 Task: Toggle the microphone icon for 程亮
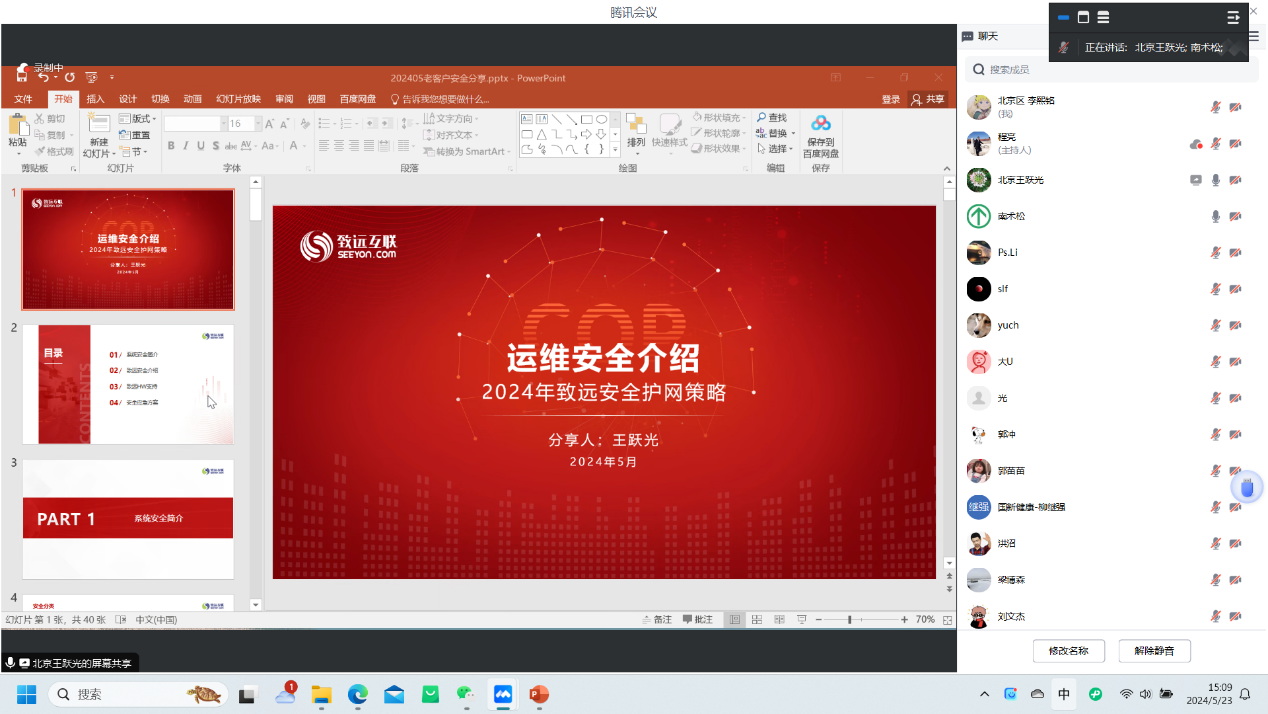point(1216,144)
